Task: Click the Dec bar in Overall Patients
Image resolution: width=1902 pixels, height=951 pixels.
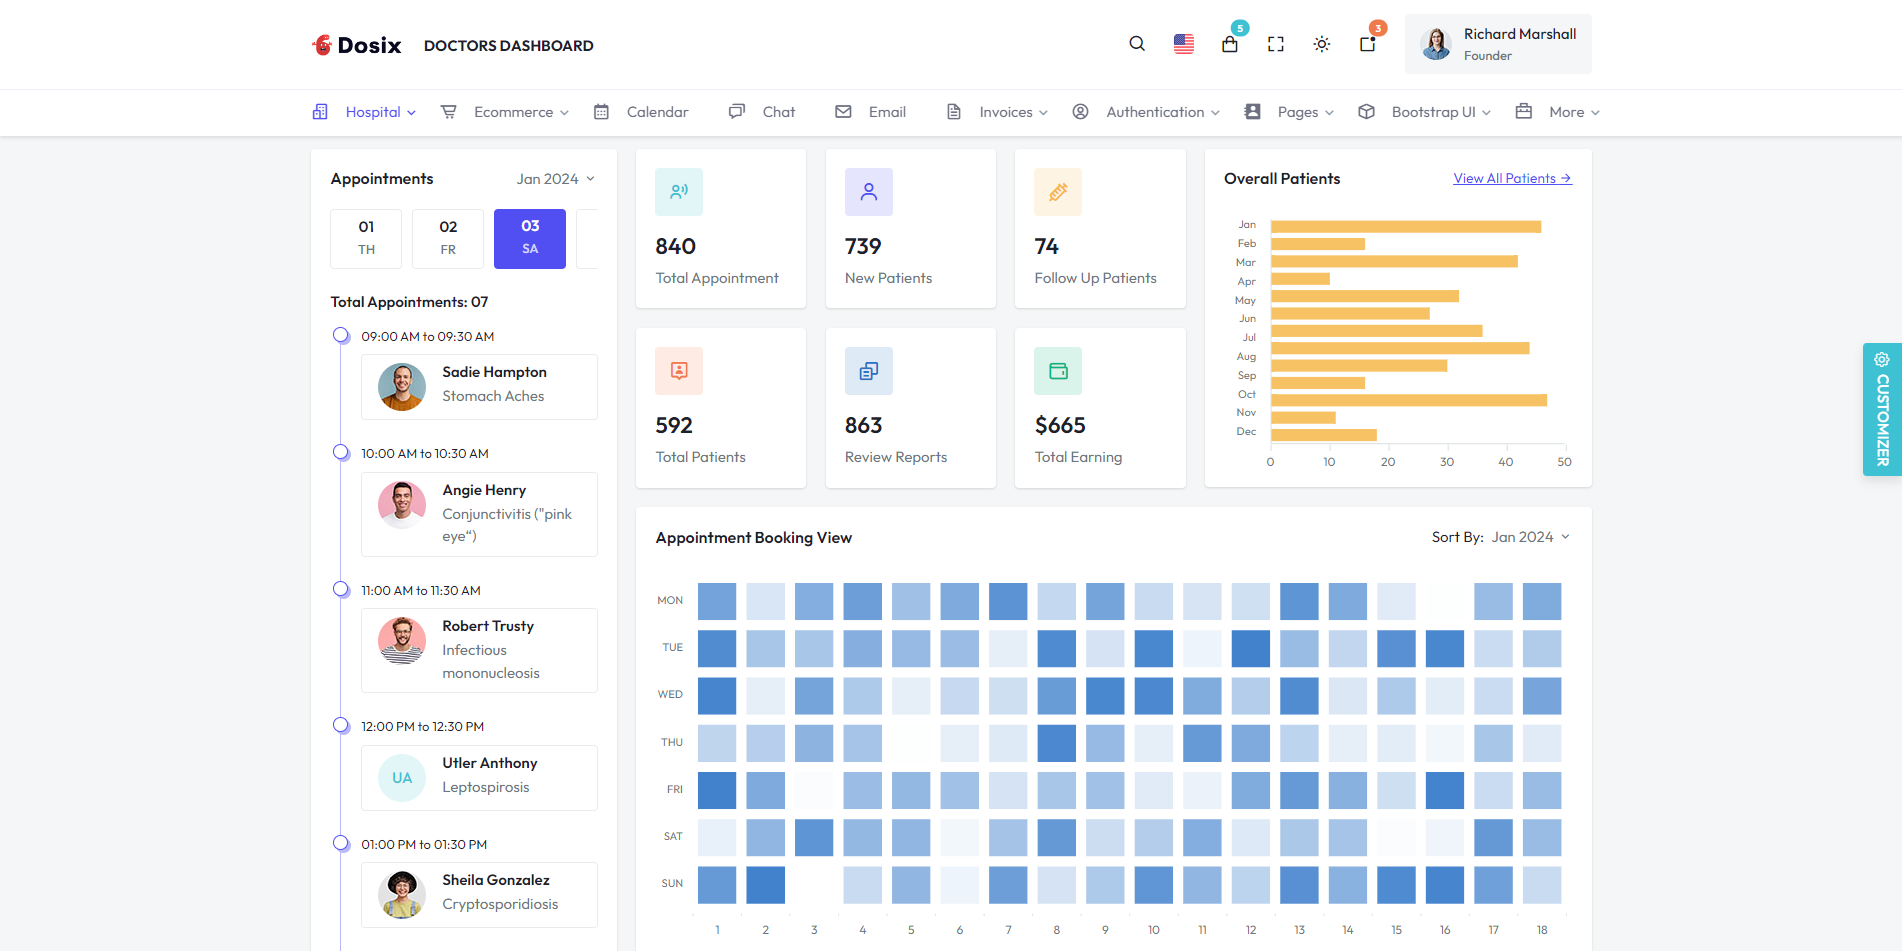Action: tap(1324, 435)
